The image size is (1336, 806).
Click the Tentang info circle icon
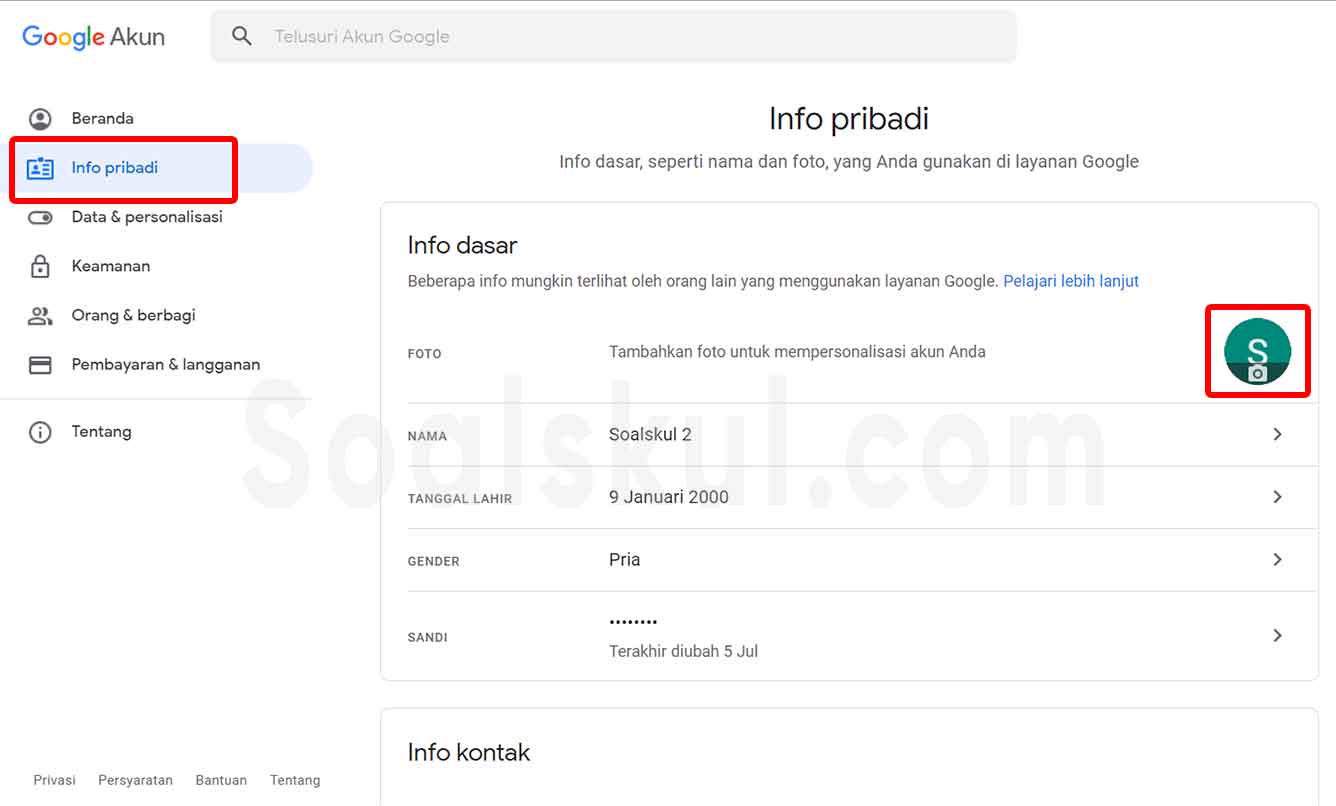coord(40,432)
